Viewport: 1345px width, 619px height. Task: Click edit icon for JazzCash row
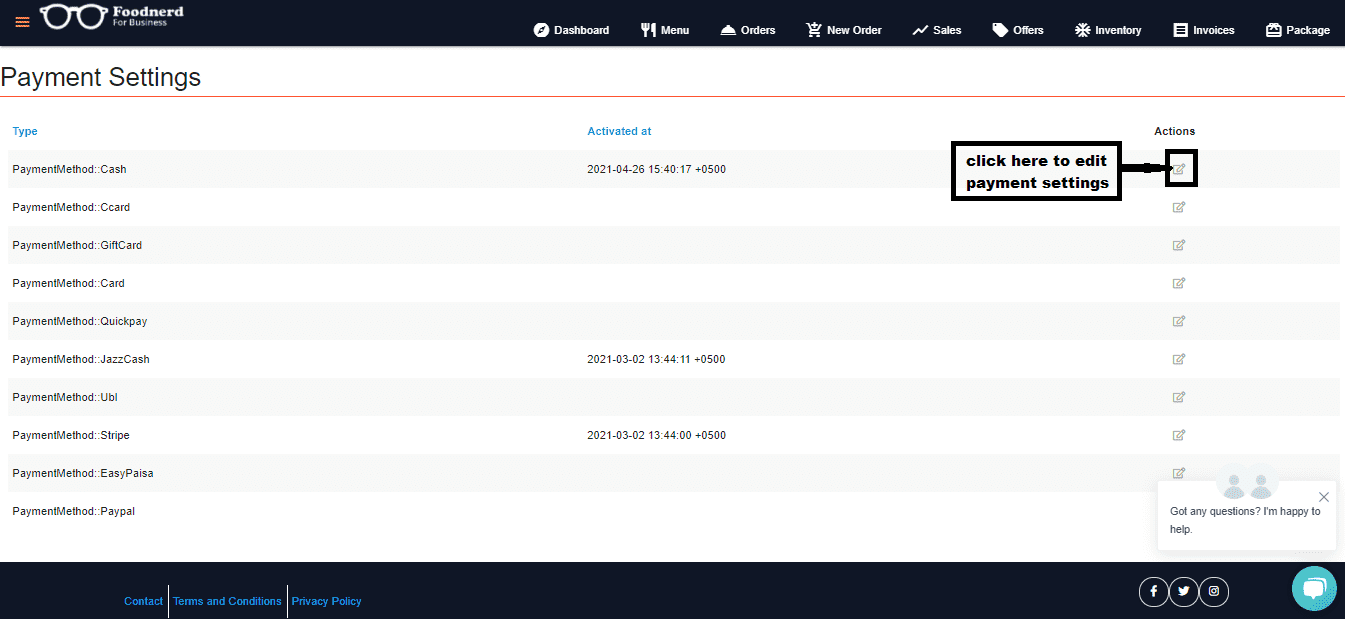point(1179,359)
